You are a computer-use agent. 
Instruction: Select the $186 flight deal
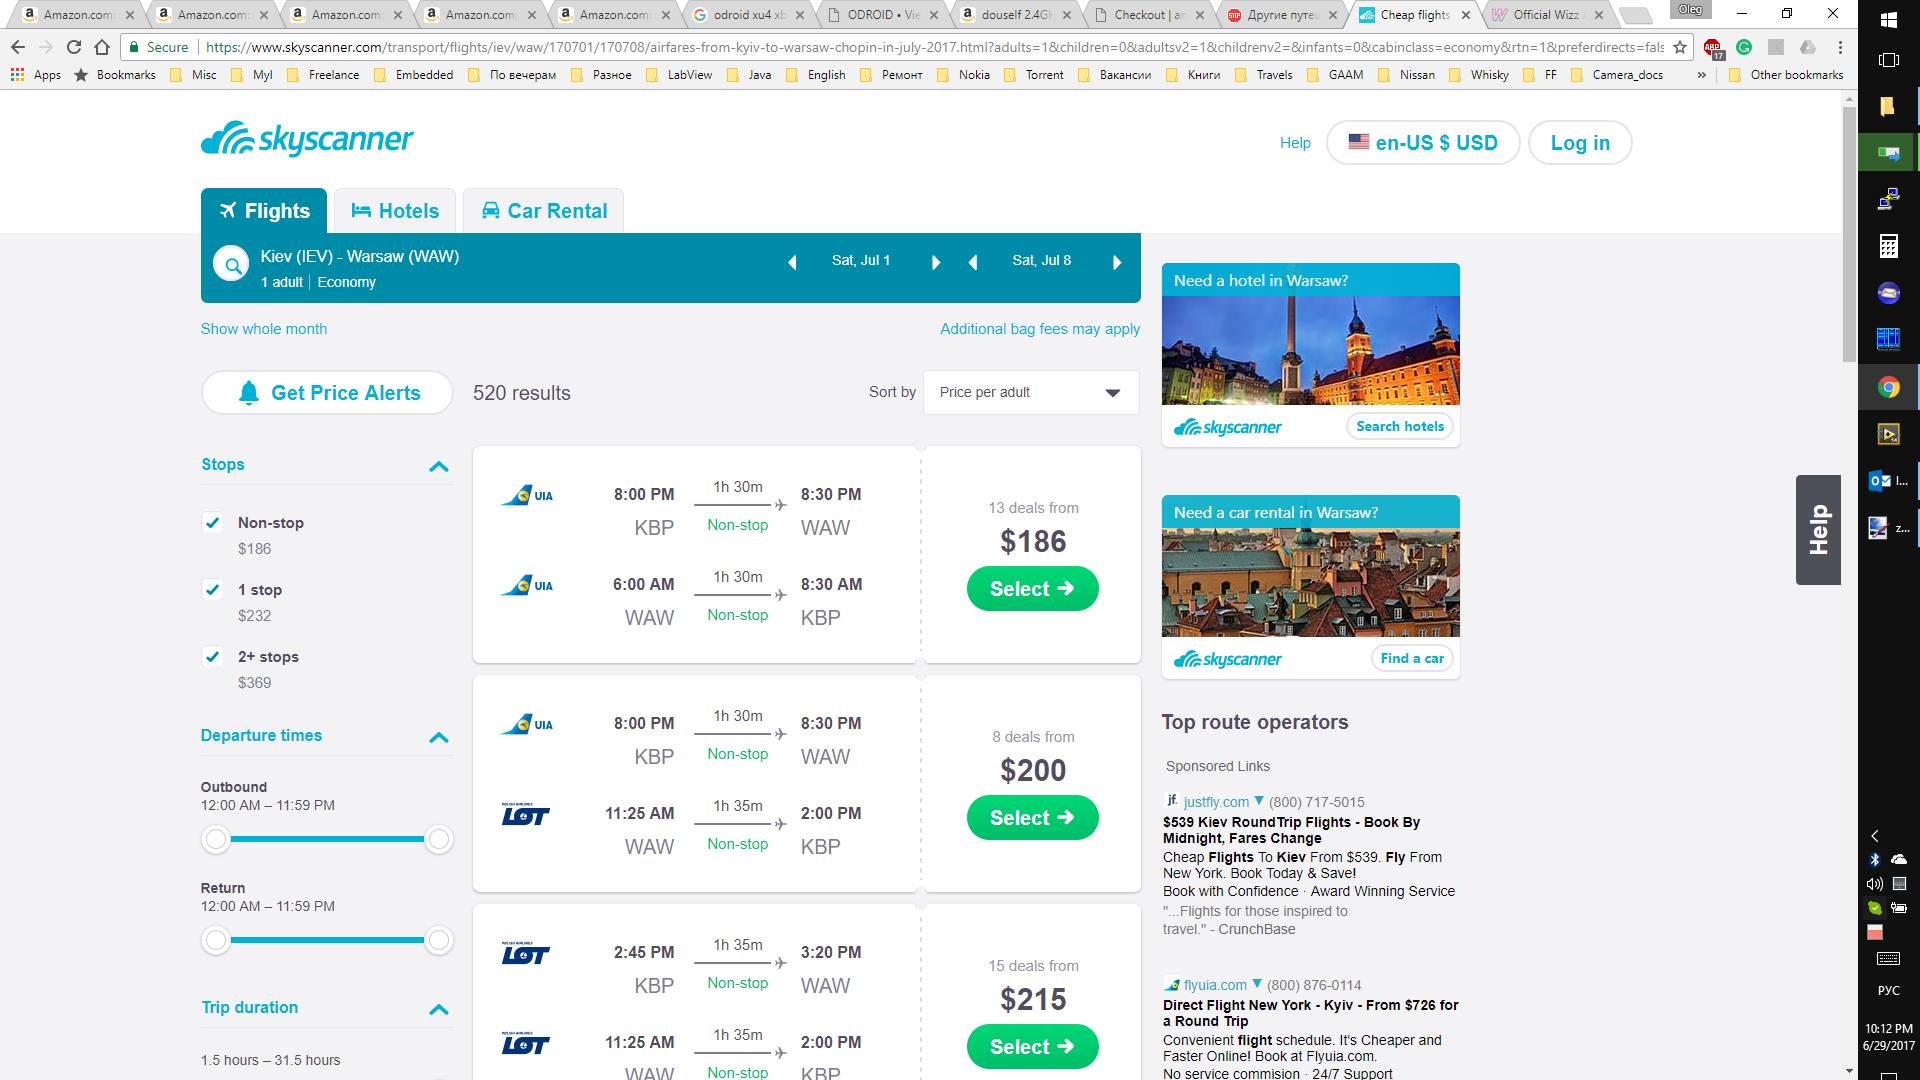[x=1032, y=589]
